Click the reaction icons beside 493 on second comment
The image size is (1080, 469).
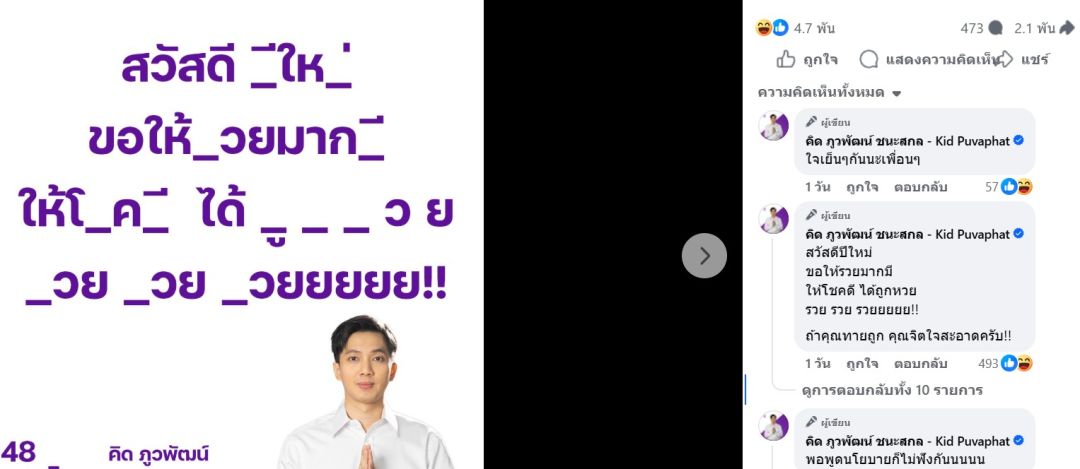click(1017, 363)
